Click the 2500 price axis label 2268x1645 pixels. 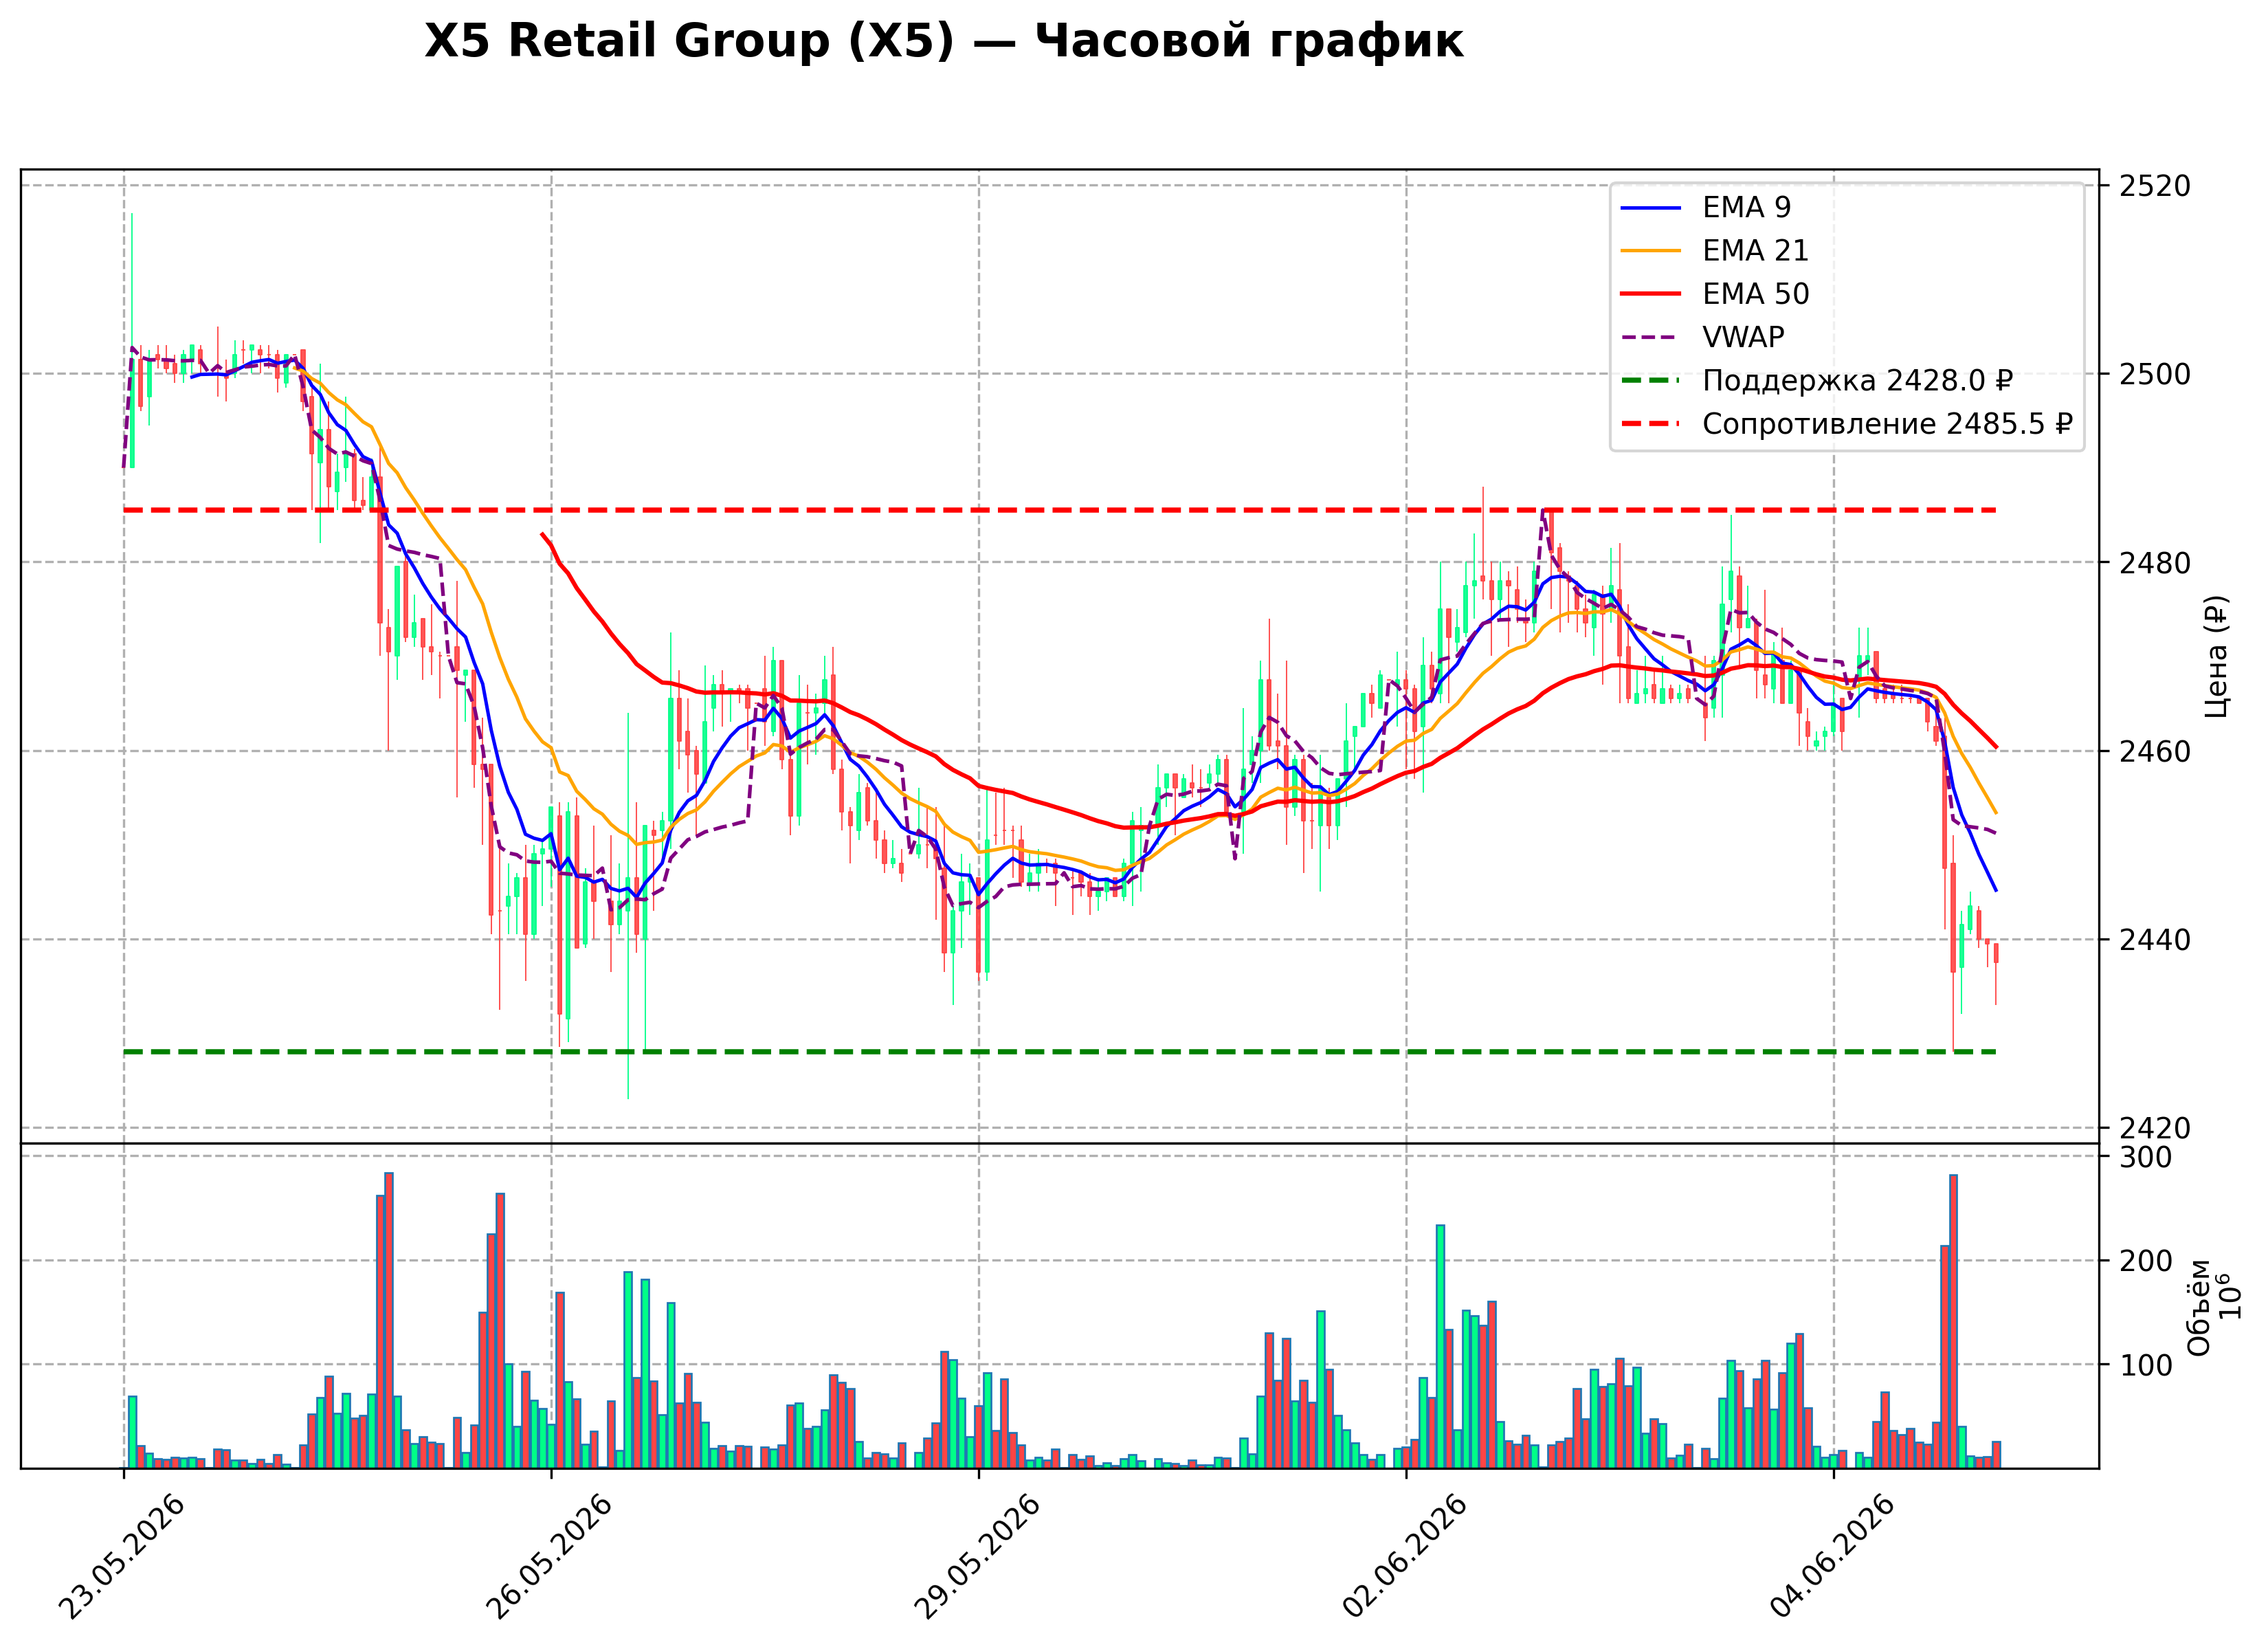(x=2154, y=374)
